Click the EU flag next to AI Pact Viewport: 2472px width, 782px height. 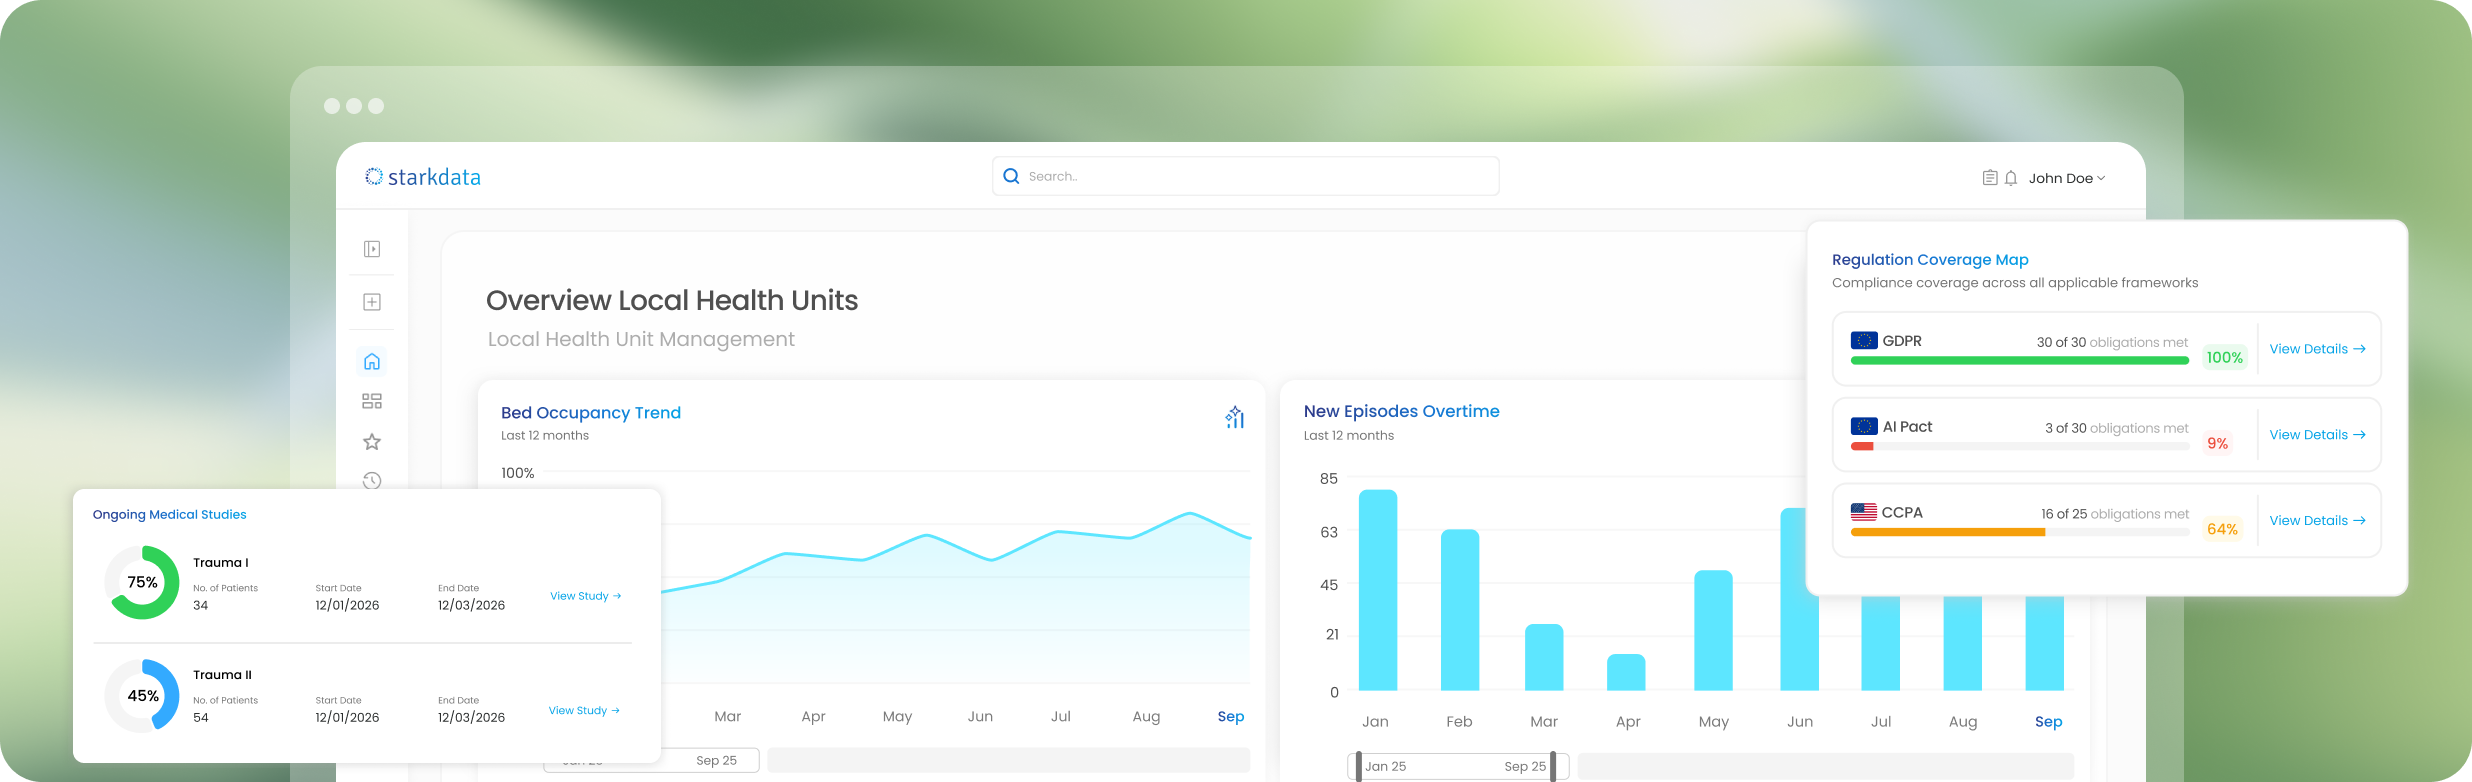click(x=1864, y=427)
